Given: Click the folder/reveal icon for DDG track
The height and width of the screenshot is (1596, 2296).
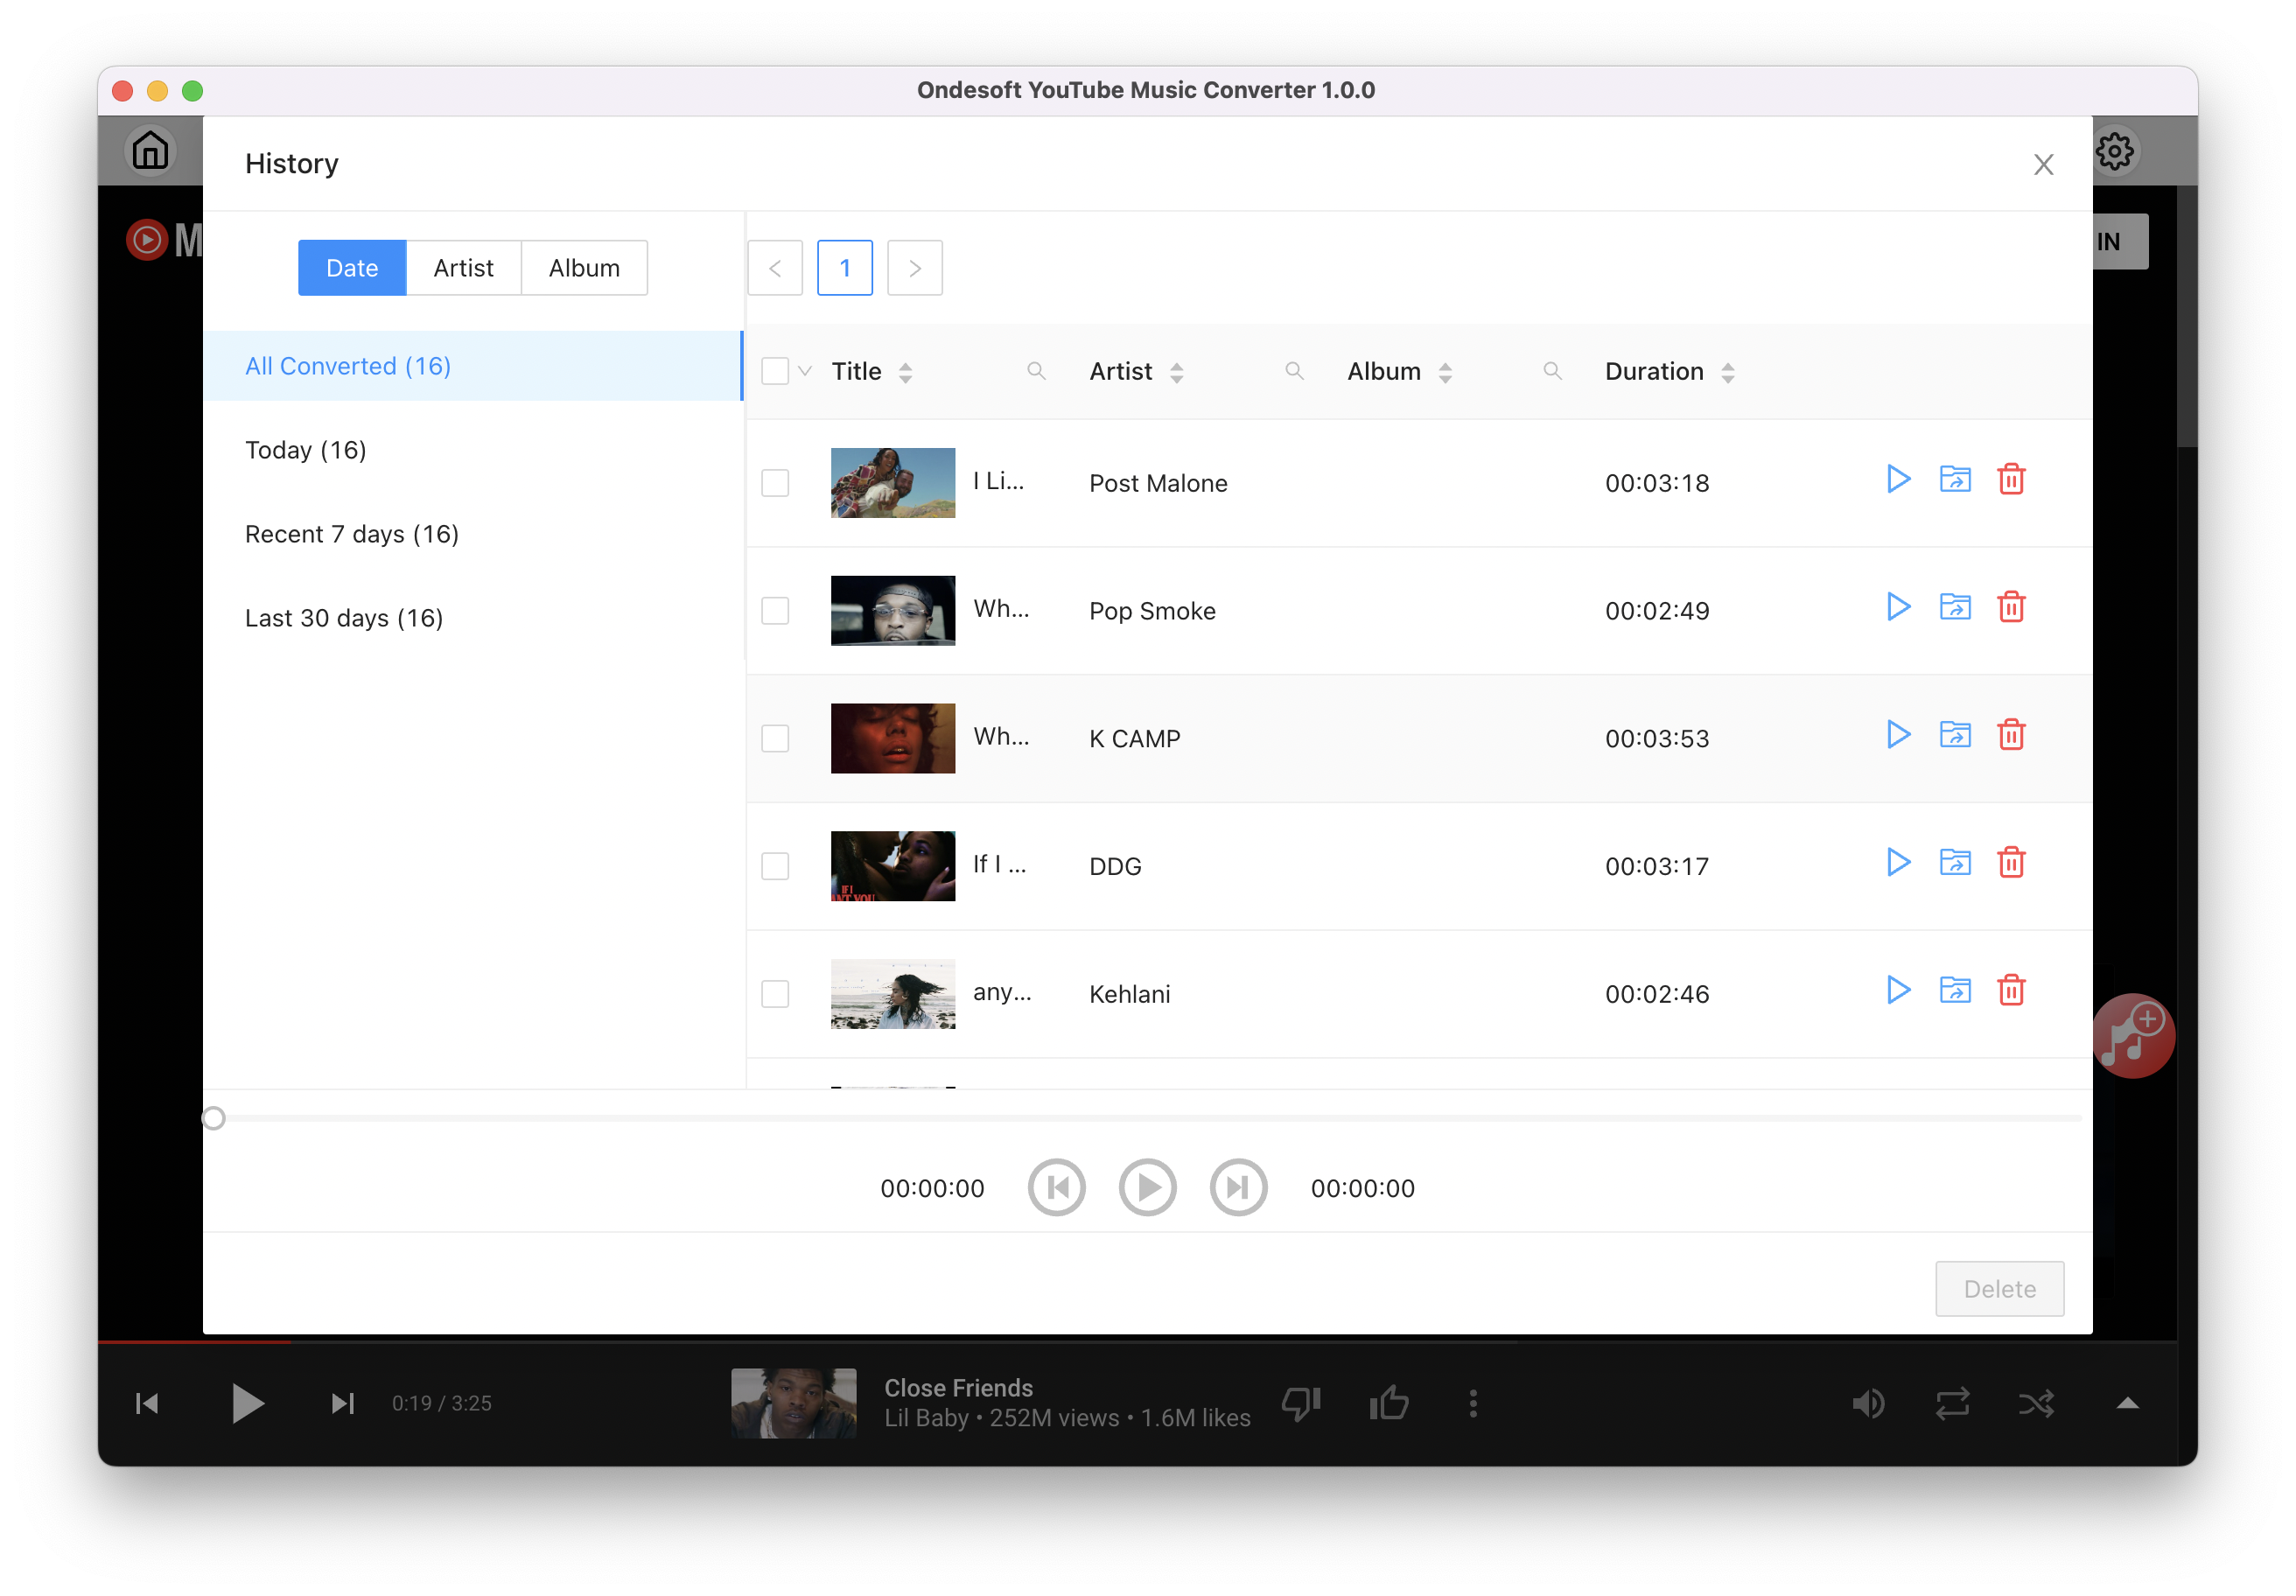Looking at the screenshot, I should point(1954,864).
